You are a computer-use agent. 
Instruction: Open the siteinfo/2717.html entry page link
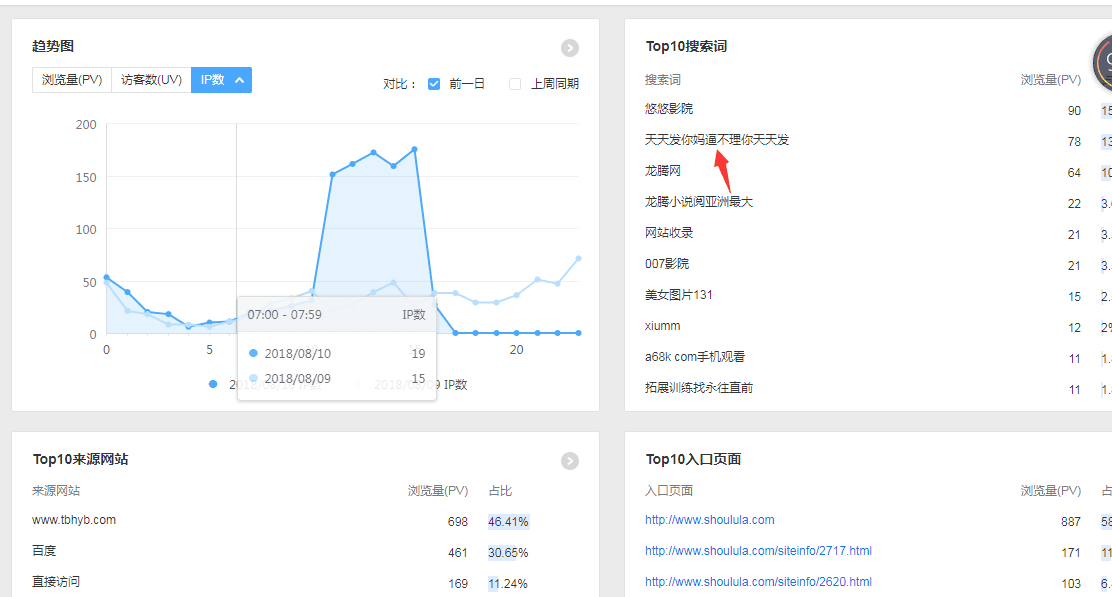[757, 551]
